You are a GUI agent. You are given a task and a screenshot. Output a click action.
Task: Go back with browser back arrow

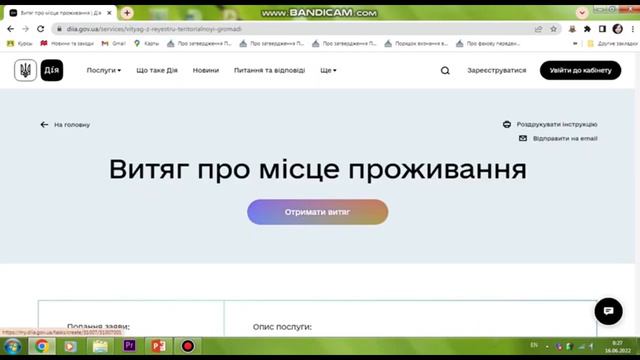coord(11,29)
